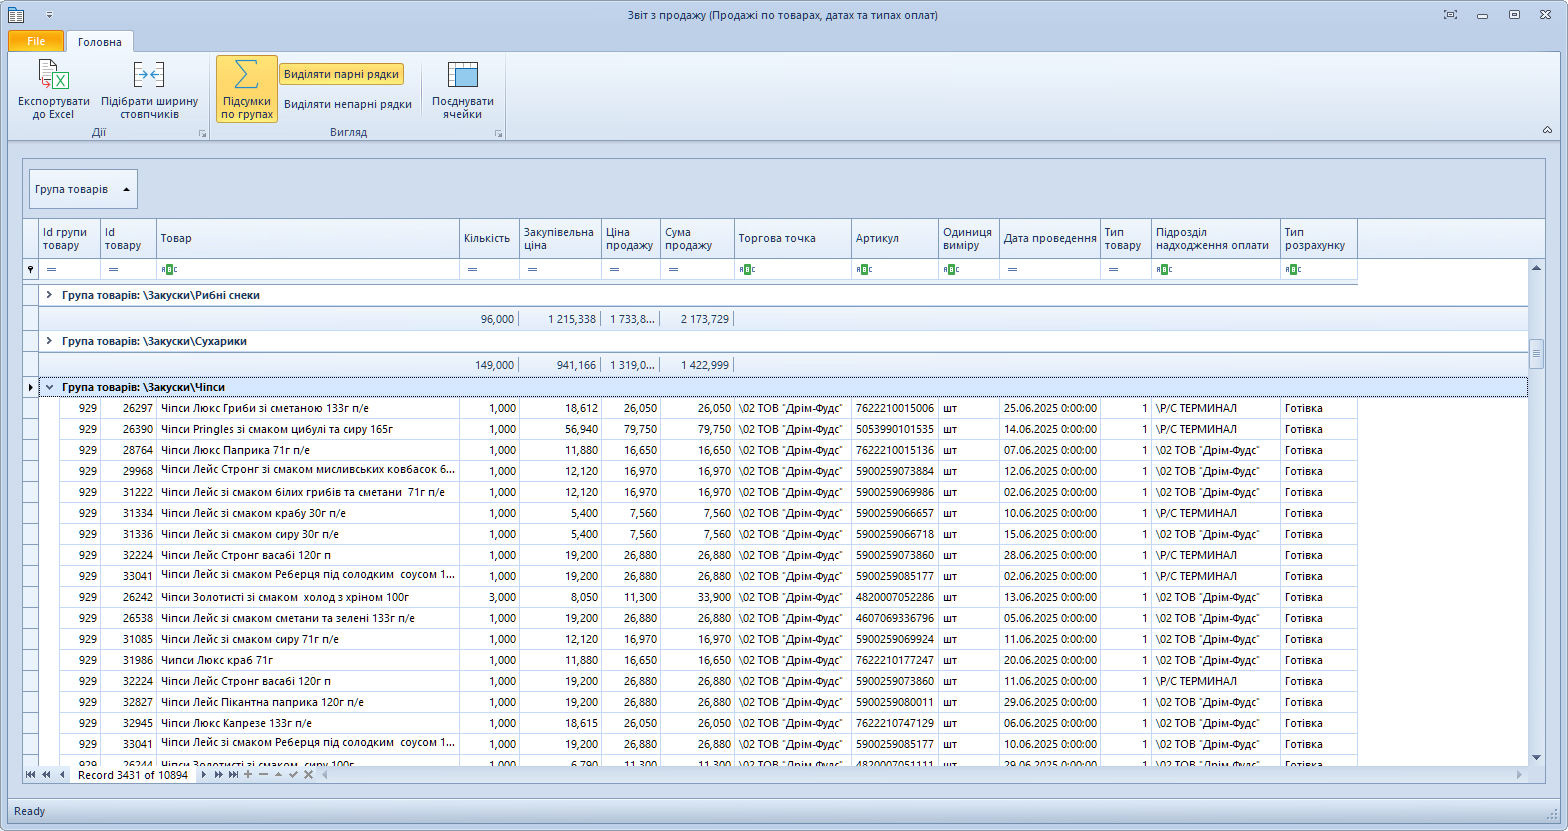
Task: Open the Дії group dialog launcher
Action: pyautogui.click(x=202, y=133)
